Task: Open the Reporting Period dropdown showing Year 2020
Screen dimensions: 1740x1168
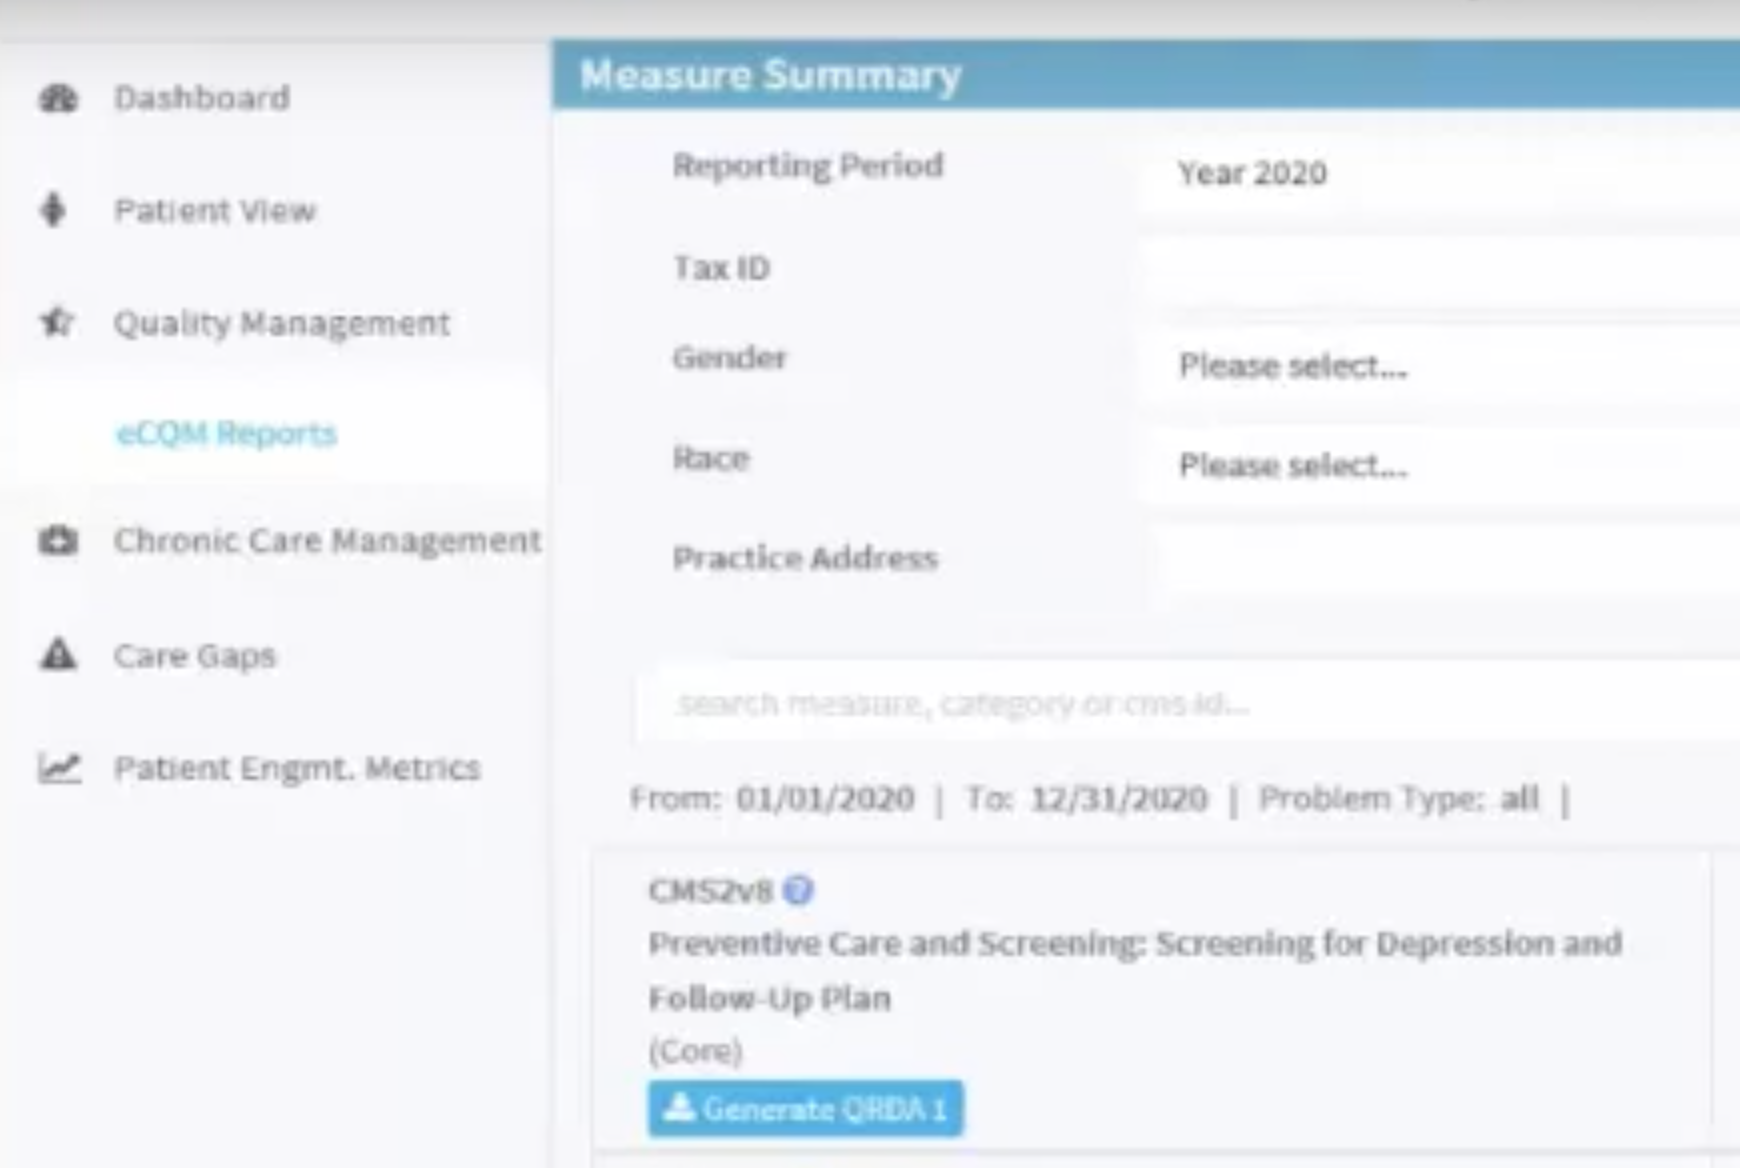Action: [1440, 173]
